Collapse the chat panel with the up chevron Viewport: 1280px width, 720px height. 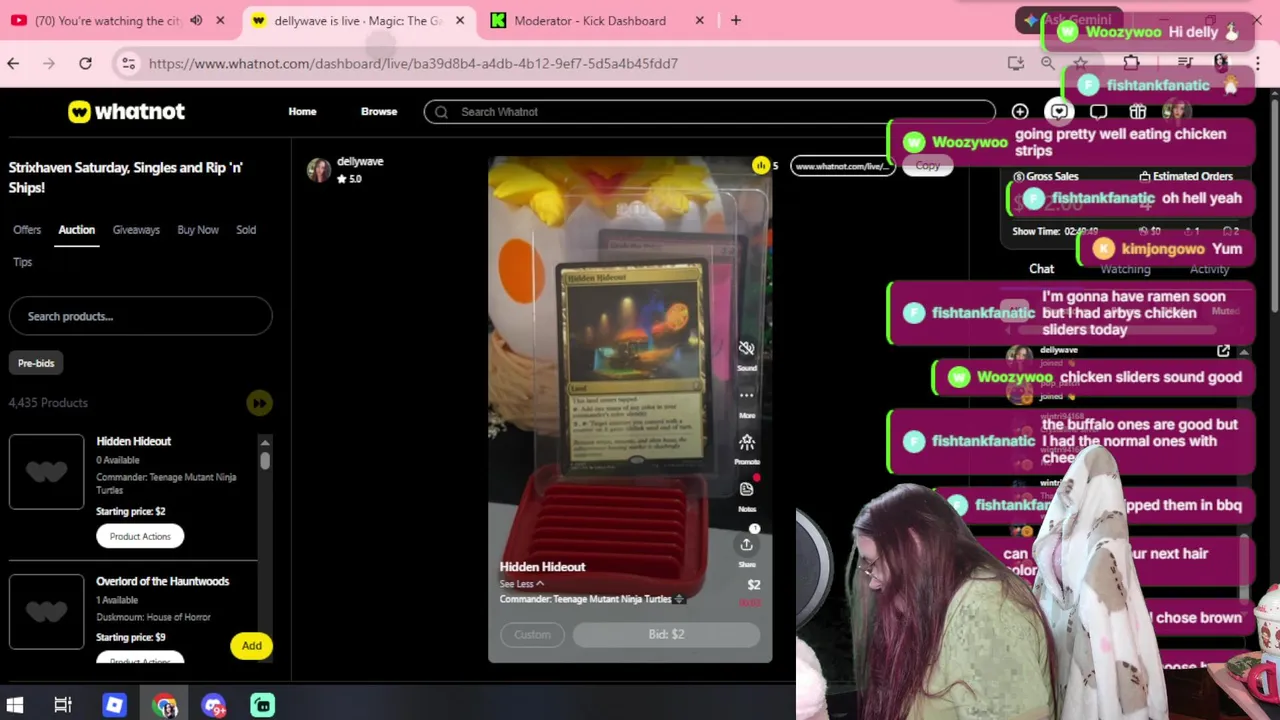tap(1244, 351)
